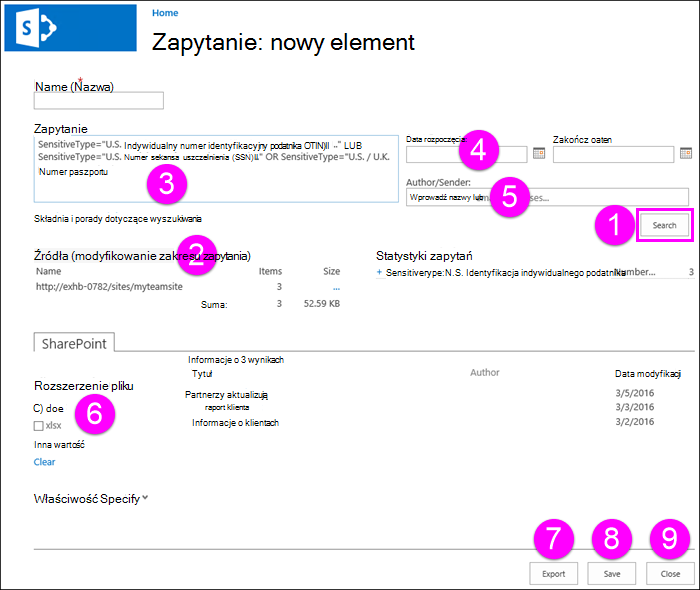Focus the start date input field
Screen dimensions: 700x590
click(x=467, y=154)
